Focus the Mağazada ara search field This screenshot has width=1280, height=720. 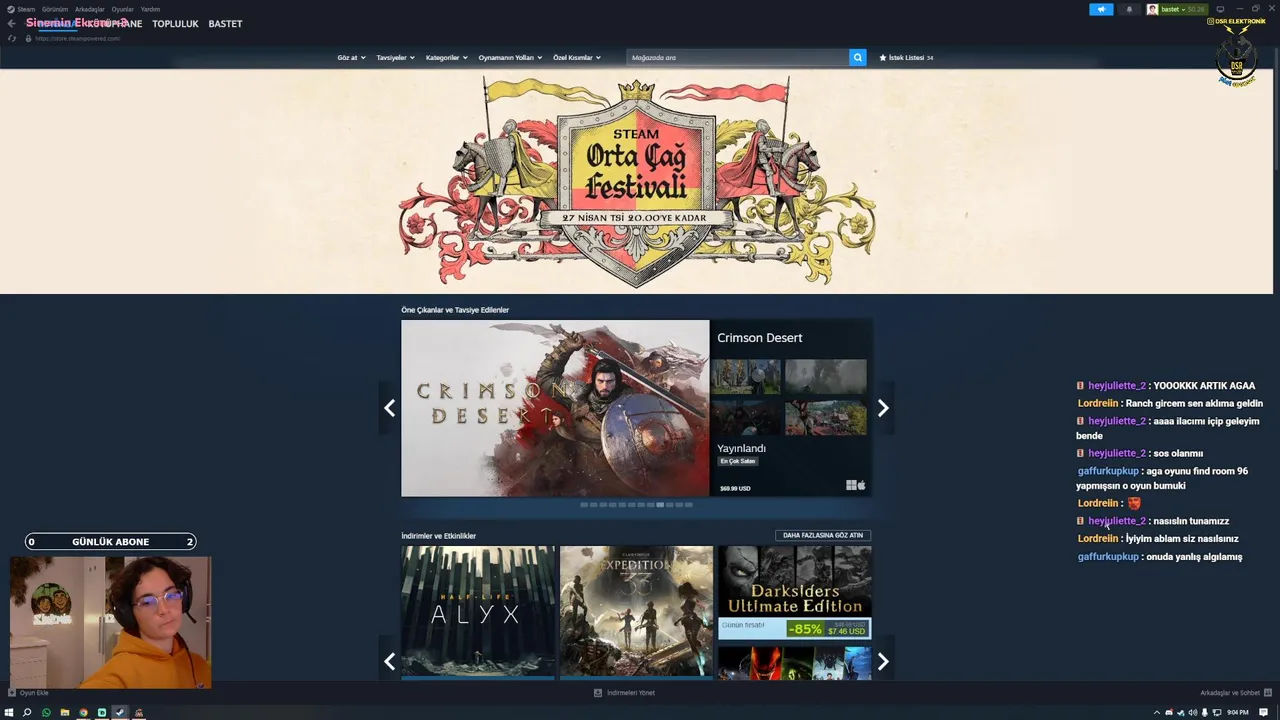click(738, 58)
